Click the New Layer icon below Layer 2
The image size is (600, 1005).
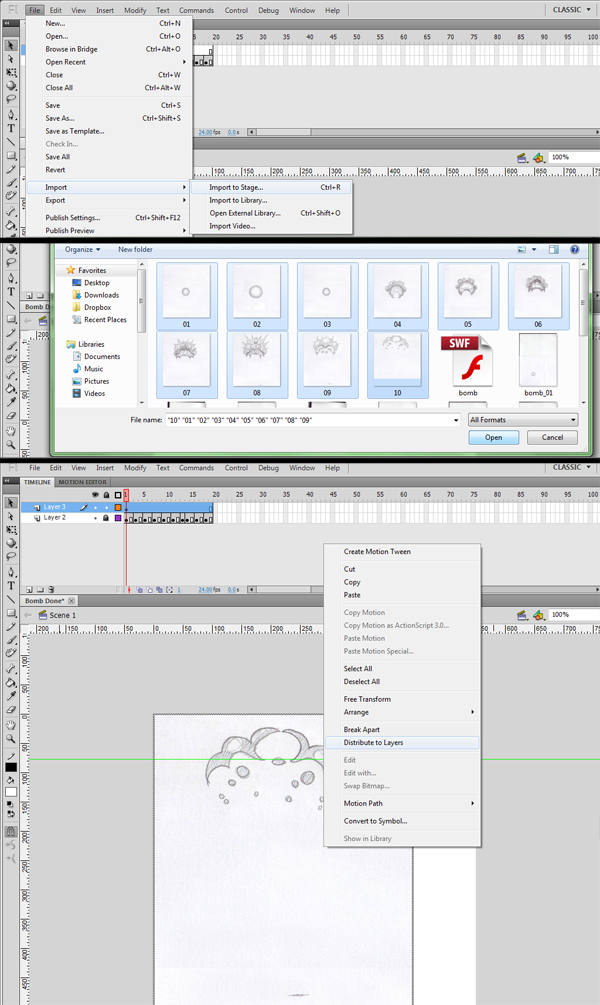pos(29,589)
